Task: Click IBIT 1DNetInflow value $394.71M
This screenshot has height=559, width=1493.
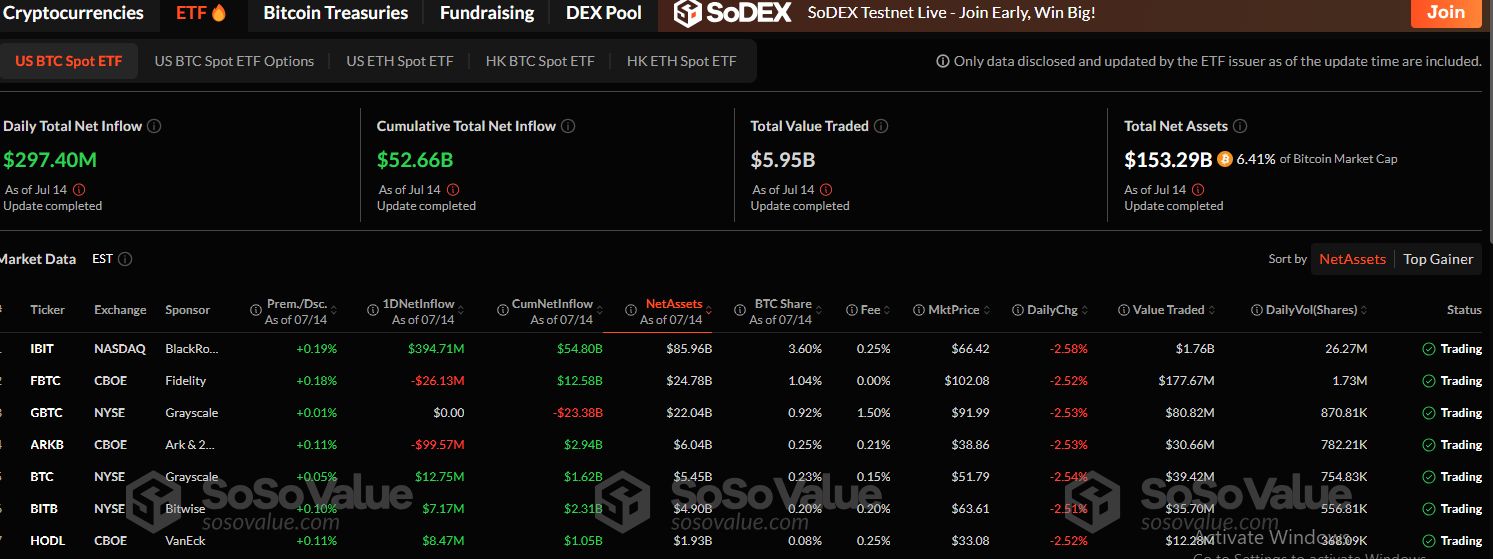Action: pos(436,349)
